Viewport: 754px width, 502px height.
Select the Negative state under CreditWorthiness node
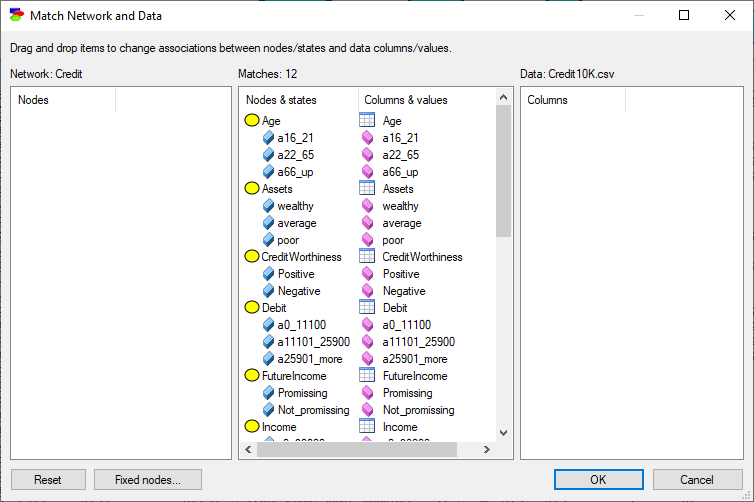click(299, 291)
